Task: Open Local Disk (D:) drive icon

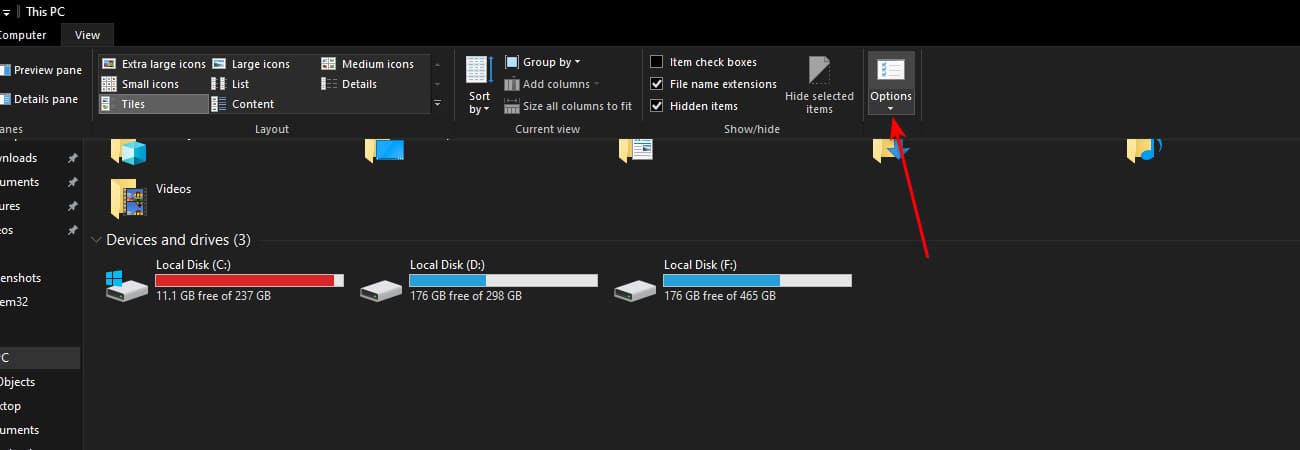Action: pos(381,290)
